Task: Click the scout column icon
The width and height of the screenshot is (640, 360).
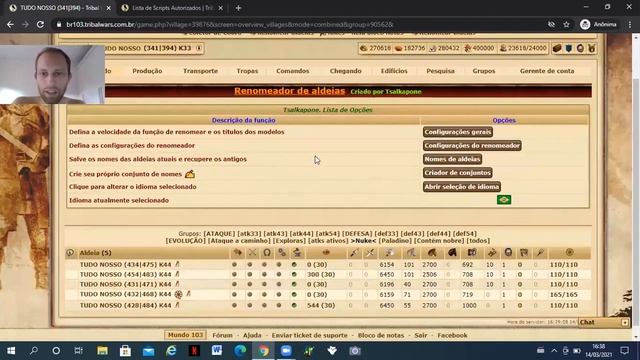Action: tap(411, 253)
